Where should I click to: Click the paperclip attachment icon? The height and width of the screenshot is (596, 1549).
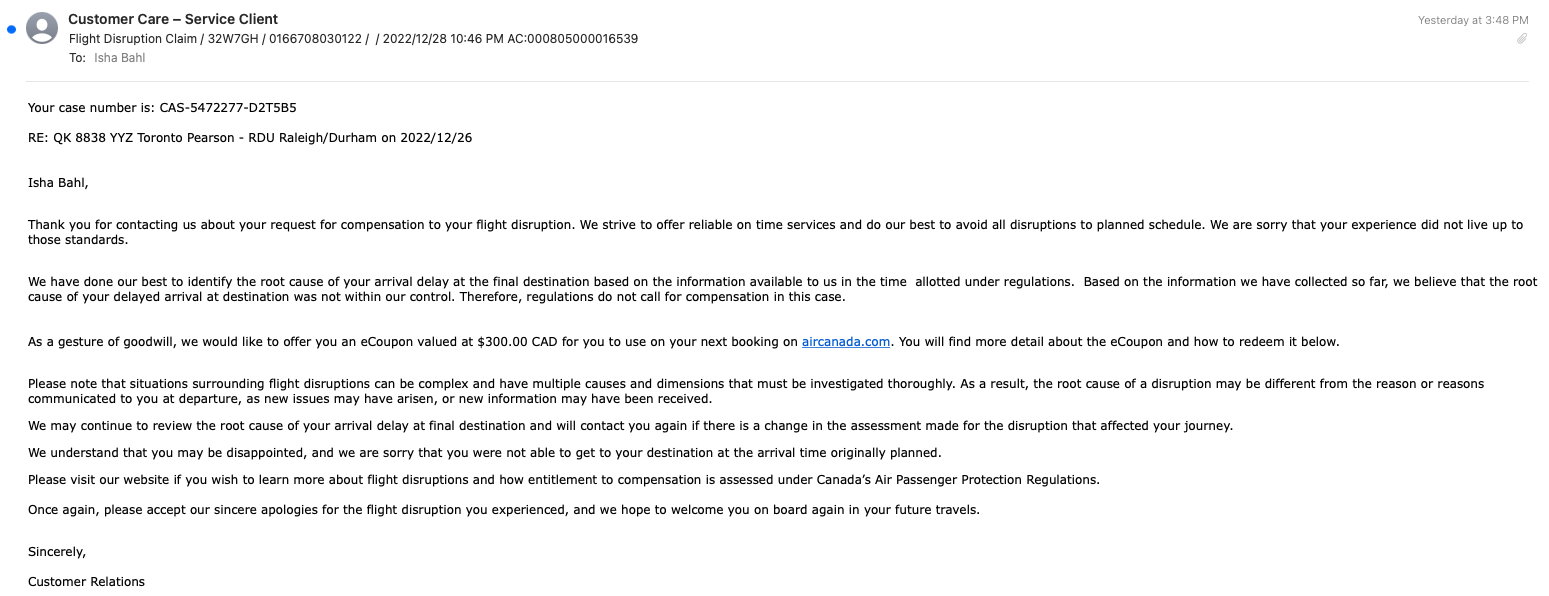coord(1523,38)
